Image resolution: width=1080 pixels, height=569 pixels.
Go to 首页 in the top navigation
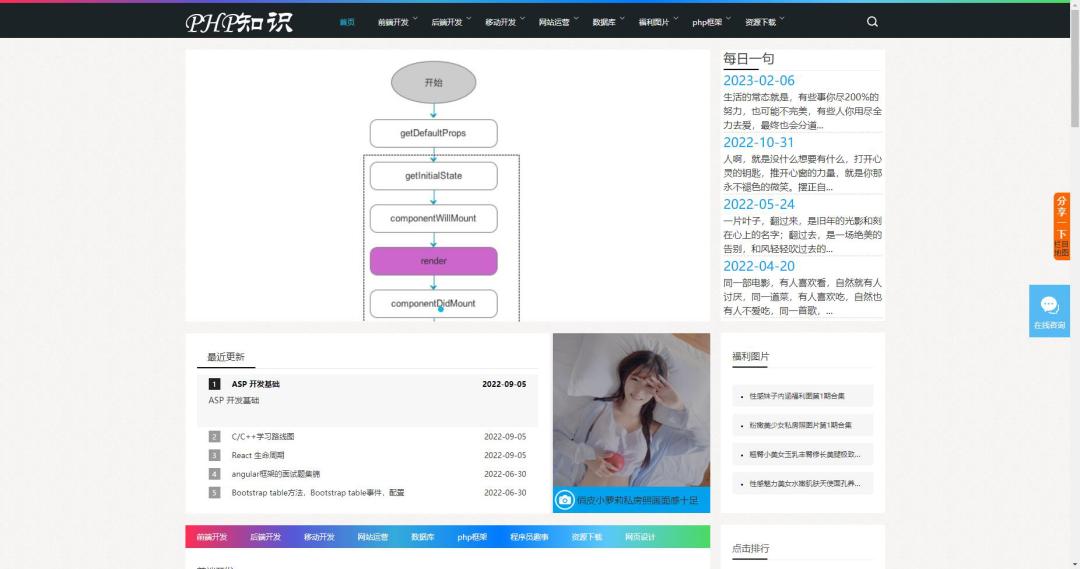tap(347, 22)
